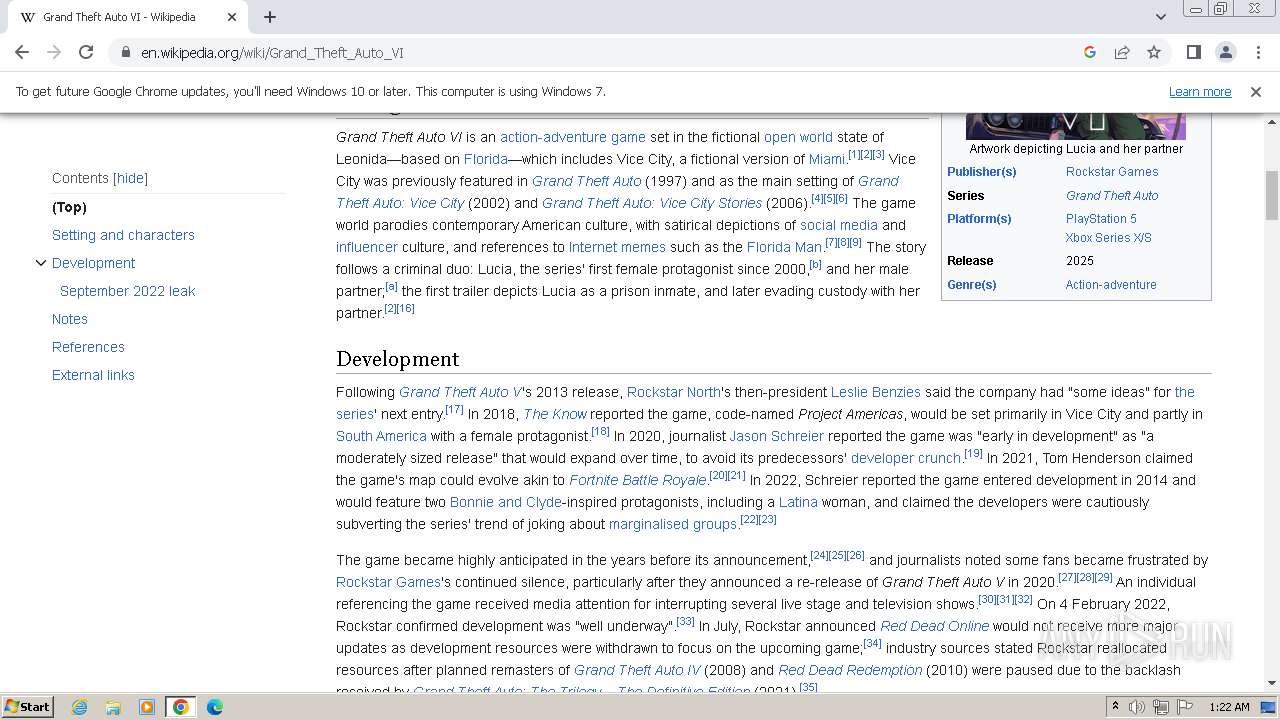Open the Xbox Series X/S link
The width and height of the screenshot is (1280, 720).
[1108, 238]
